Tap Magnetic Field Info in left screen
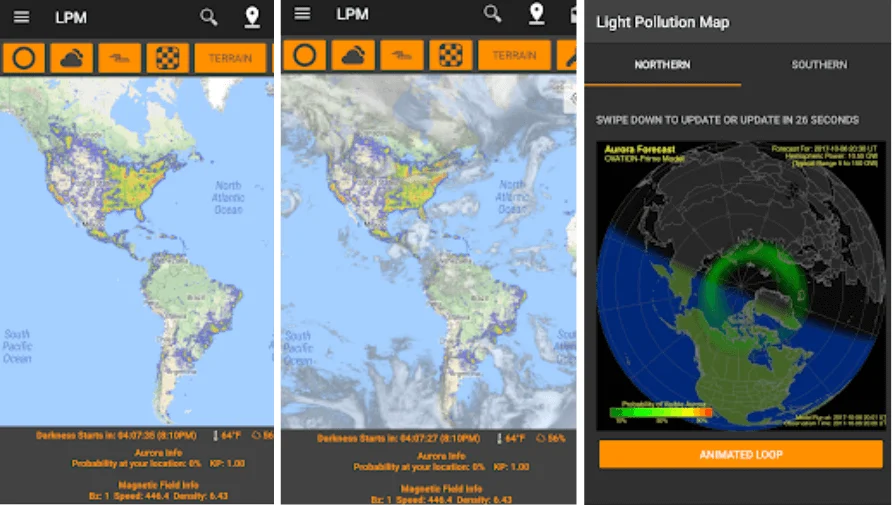Screen dimensions: 895x505 pyautogui.click(x=158, y=485)
